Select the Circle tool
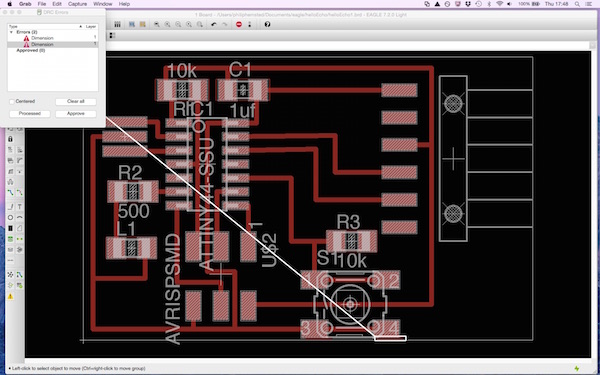The width and height of the screenshot is (600, 375). pyautogui.click(x=10, y=217)
